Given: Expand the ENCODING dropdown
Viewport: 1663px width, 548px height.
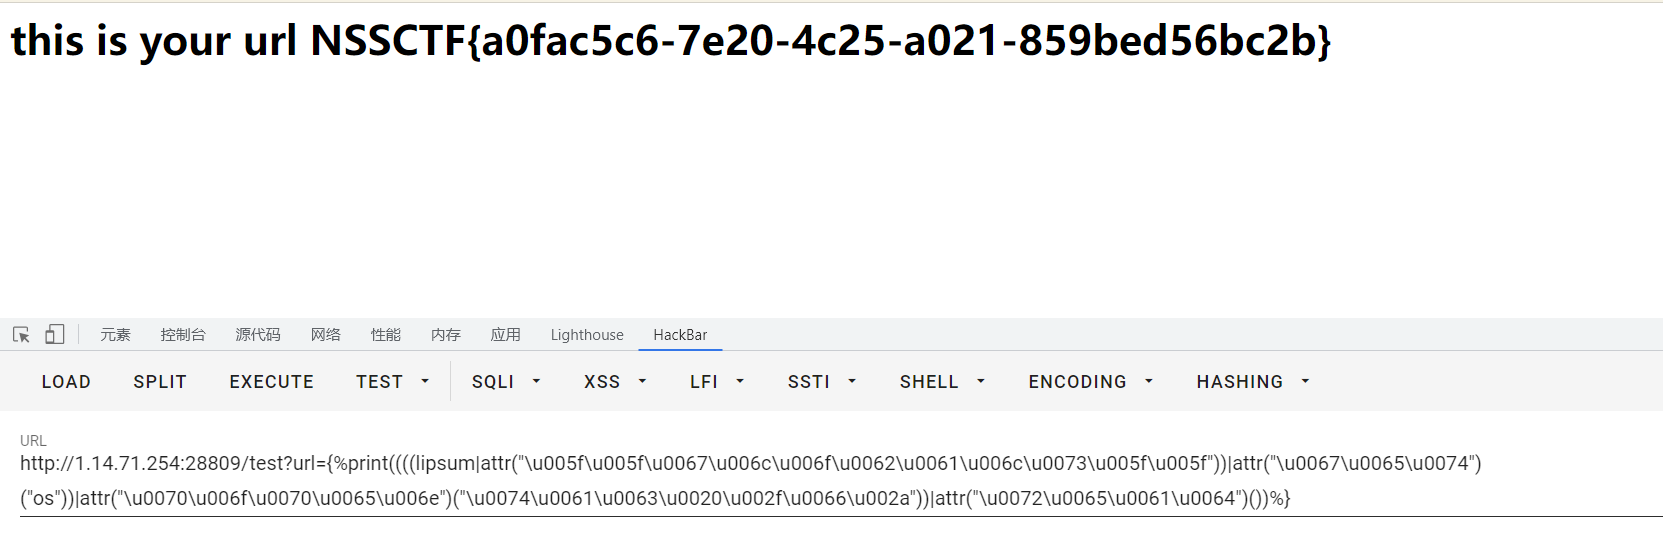Looking at the screenshot, I should point(1090,382).
